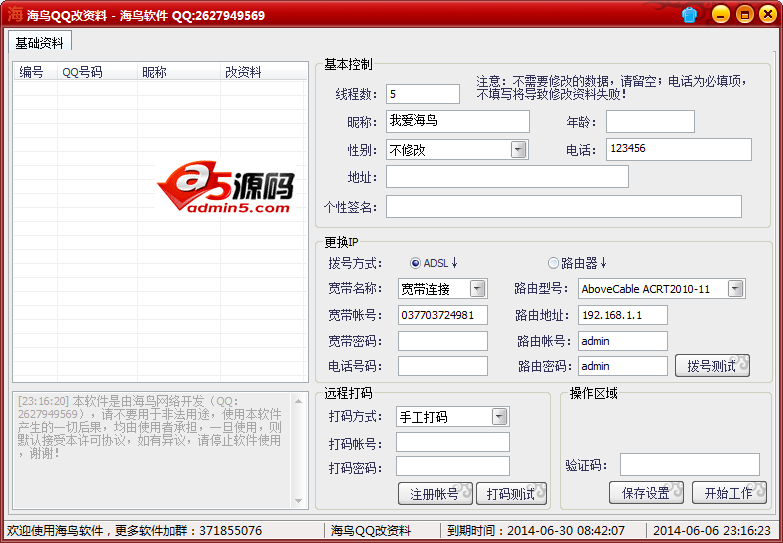Image resolution: width=783 pixels, height=543 pixels.
Task: Click the 年龄 input field
Action: pos(650,121)
